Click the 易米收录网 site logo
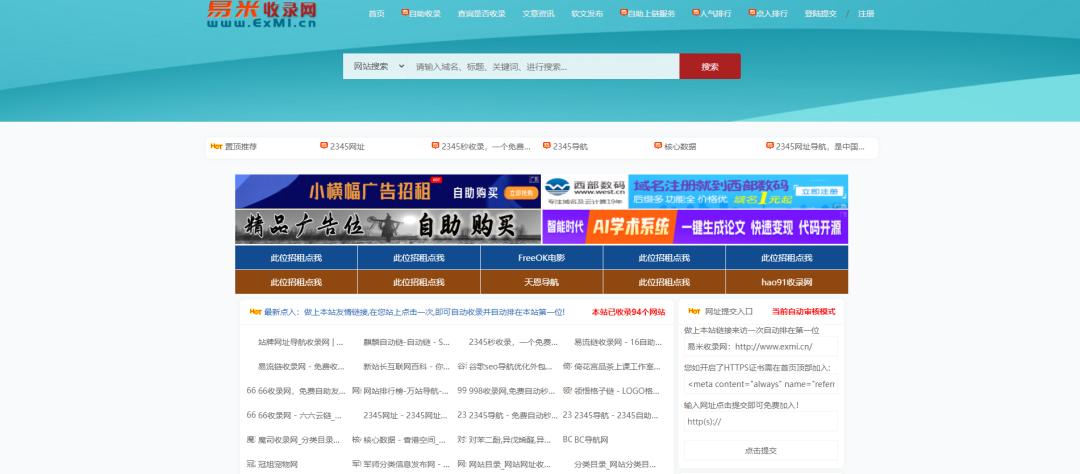Image resolution: width=1080 pixels, height=474 pixels. point(262,14)
